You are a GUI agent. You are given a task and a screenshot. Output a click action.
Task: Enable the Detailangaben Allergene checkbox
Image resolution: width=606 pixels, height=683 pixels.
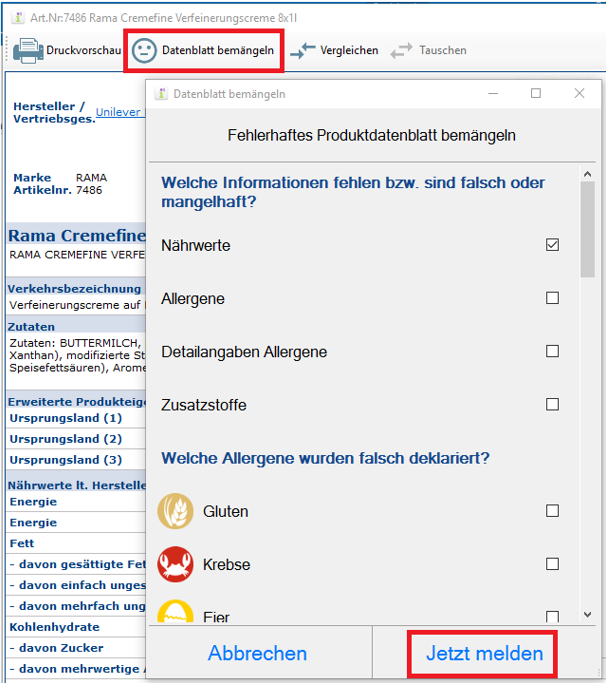pos(552,351)
